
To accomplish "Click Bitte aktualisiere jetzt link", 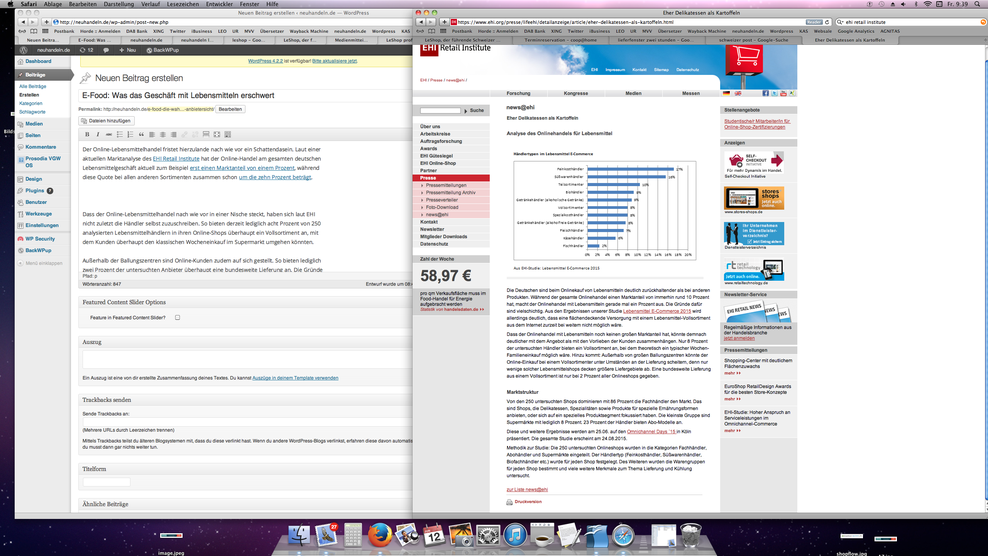I will click(x=335, y=61).
